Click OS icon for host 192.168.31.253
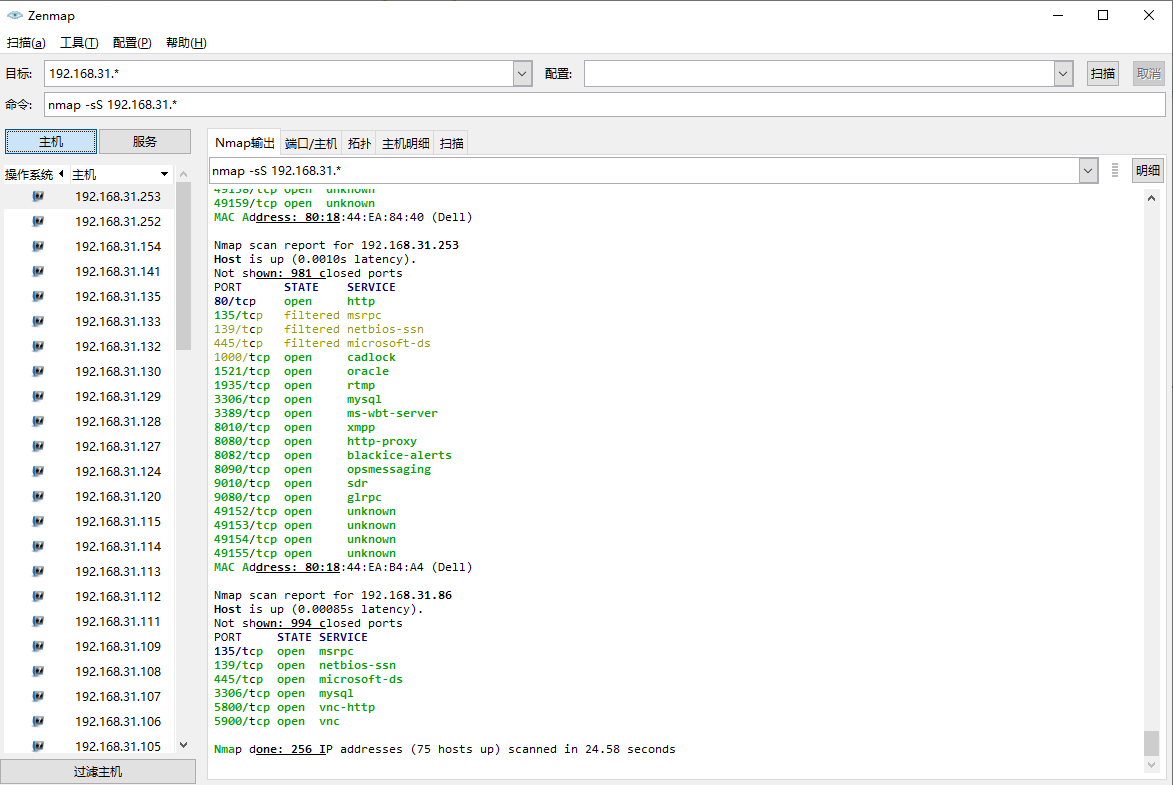This screenshot has width=1173, height=785. tap(38, 196)
